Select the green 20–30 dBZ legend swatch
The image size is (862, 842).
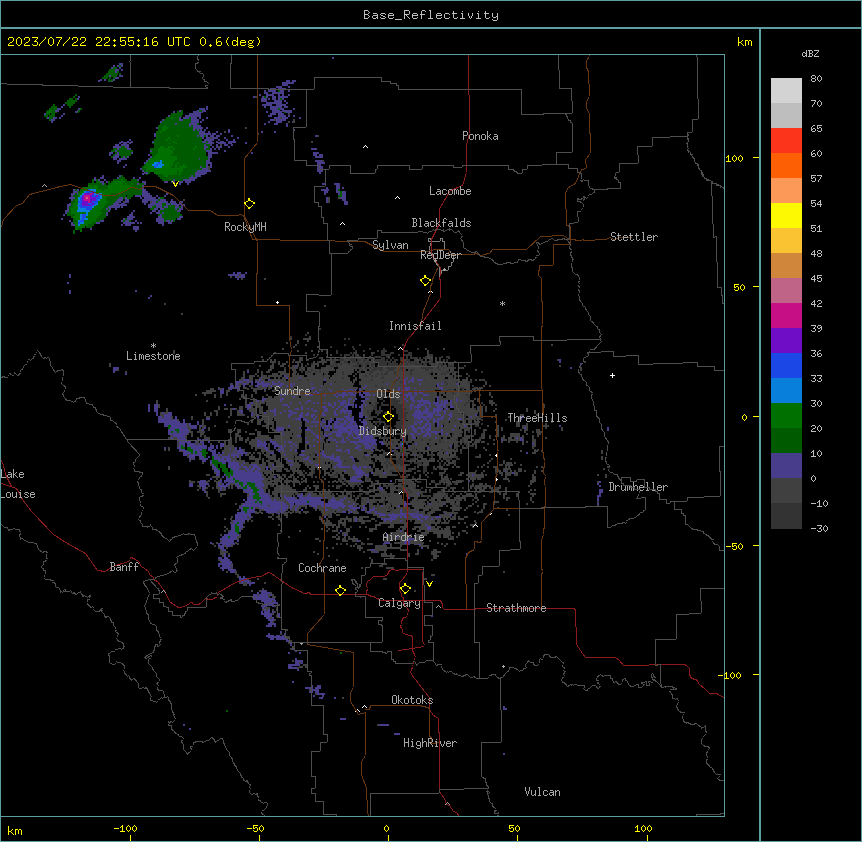click(786, 416)
